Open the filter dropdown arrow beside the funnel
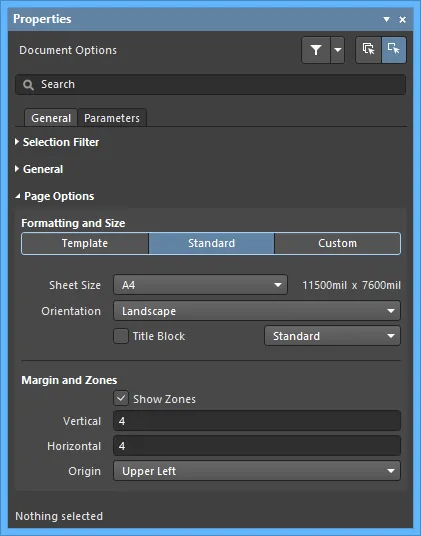Screen dimensions: 421x536 click(338, 50)
